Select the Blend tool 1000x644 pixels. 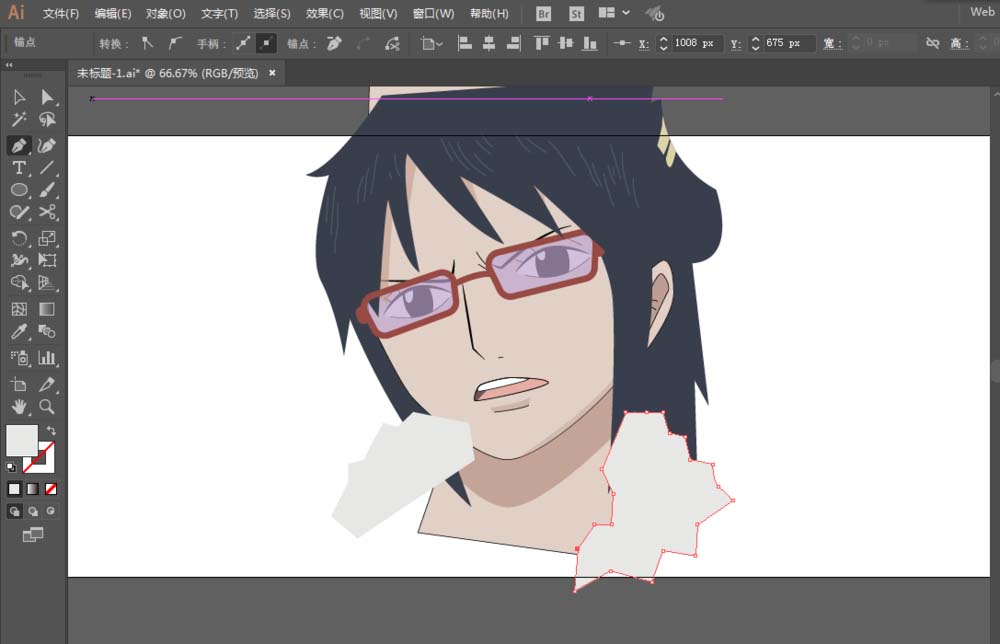47,332
